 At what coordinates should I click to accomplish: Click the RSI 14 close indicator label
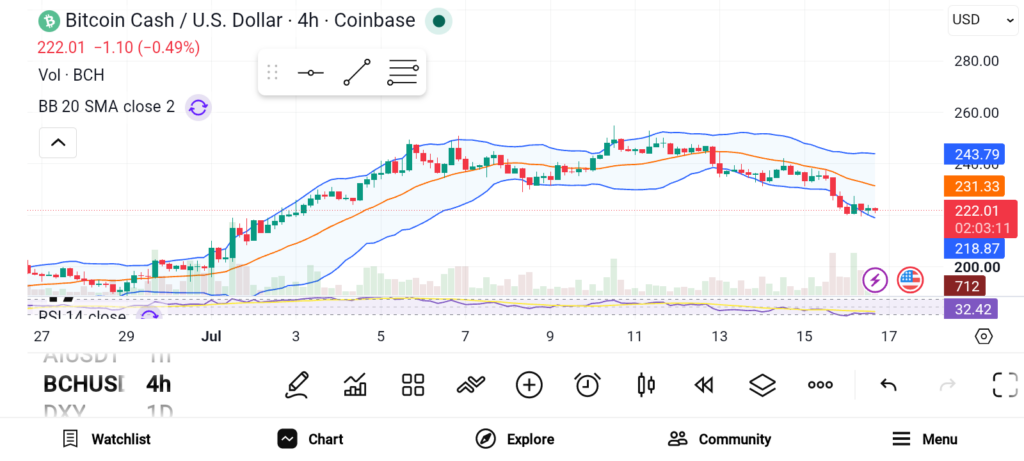pyautogui.click(x=82, y=317)
